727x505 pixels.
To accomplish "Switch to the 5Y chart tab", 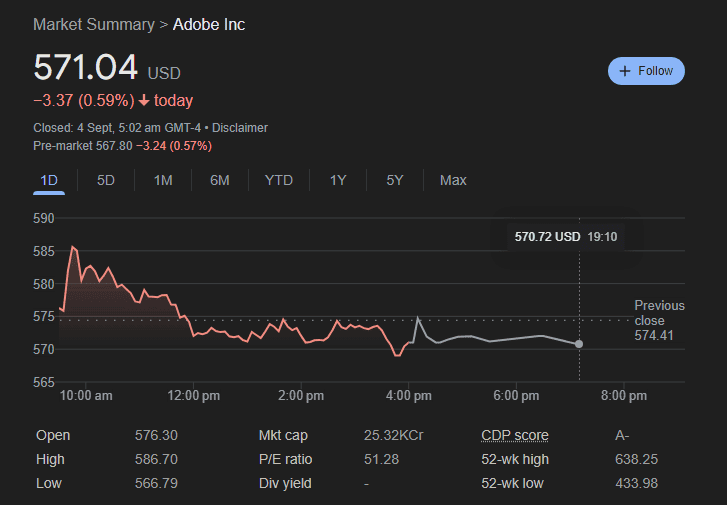I will (x=395, y=180).
